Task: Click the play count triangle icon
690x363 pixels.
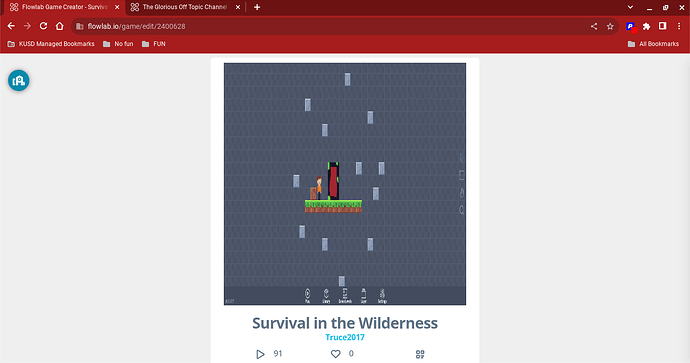Action: (260, 354)
